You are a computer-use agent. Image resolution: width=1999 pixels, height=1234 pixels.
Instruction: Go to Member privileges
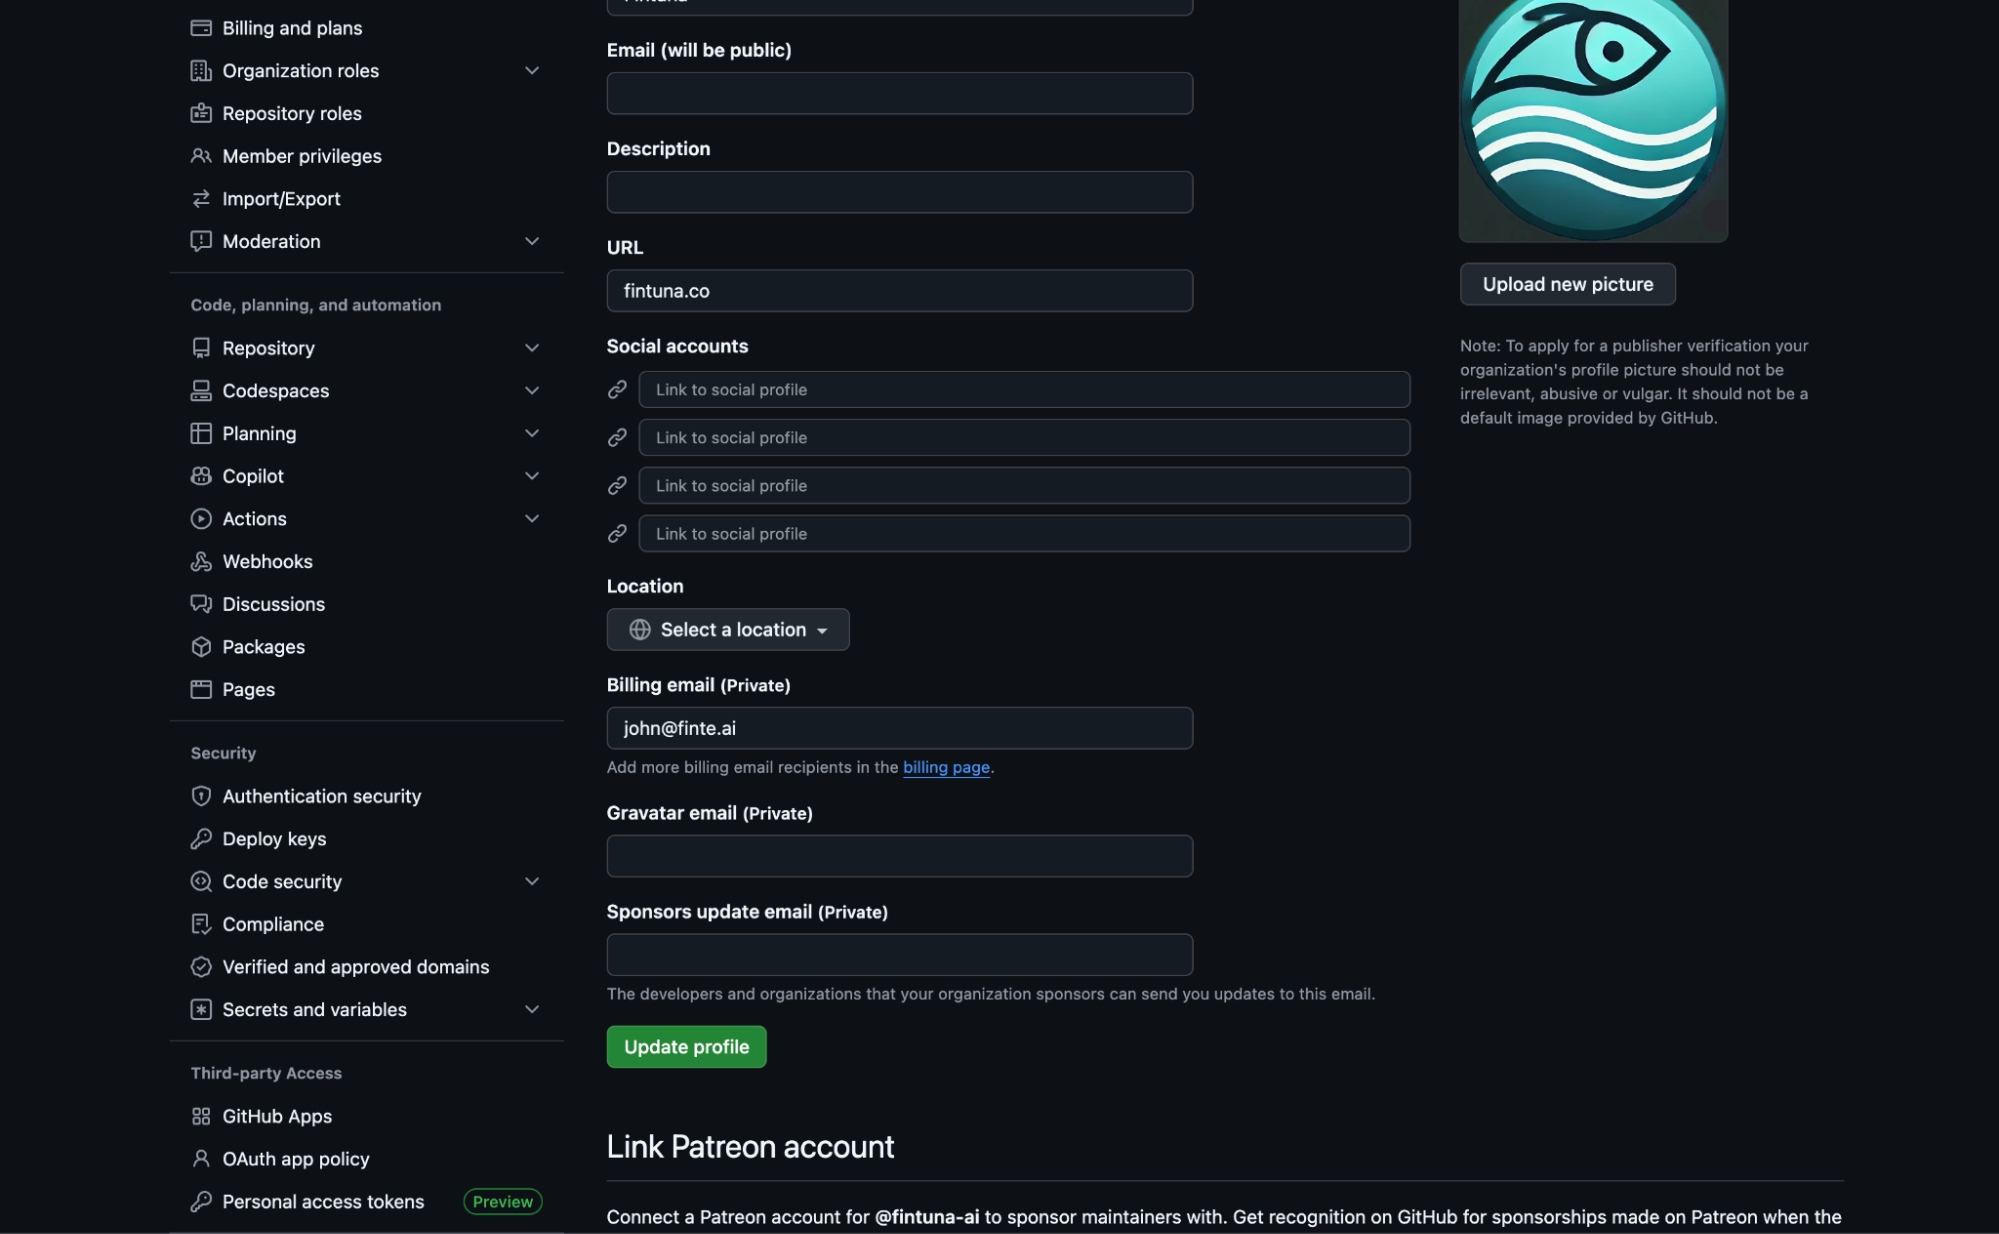tap(302, 156)
